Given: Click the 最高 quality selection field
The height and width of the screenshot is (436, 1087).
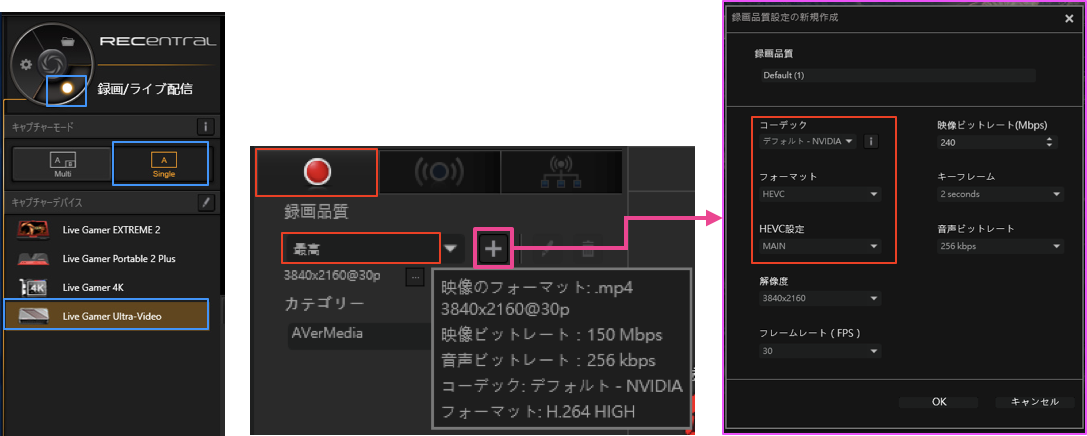Looking at the screenshot, I should [360, 247].
